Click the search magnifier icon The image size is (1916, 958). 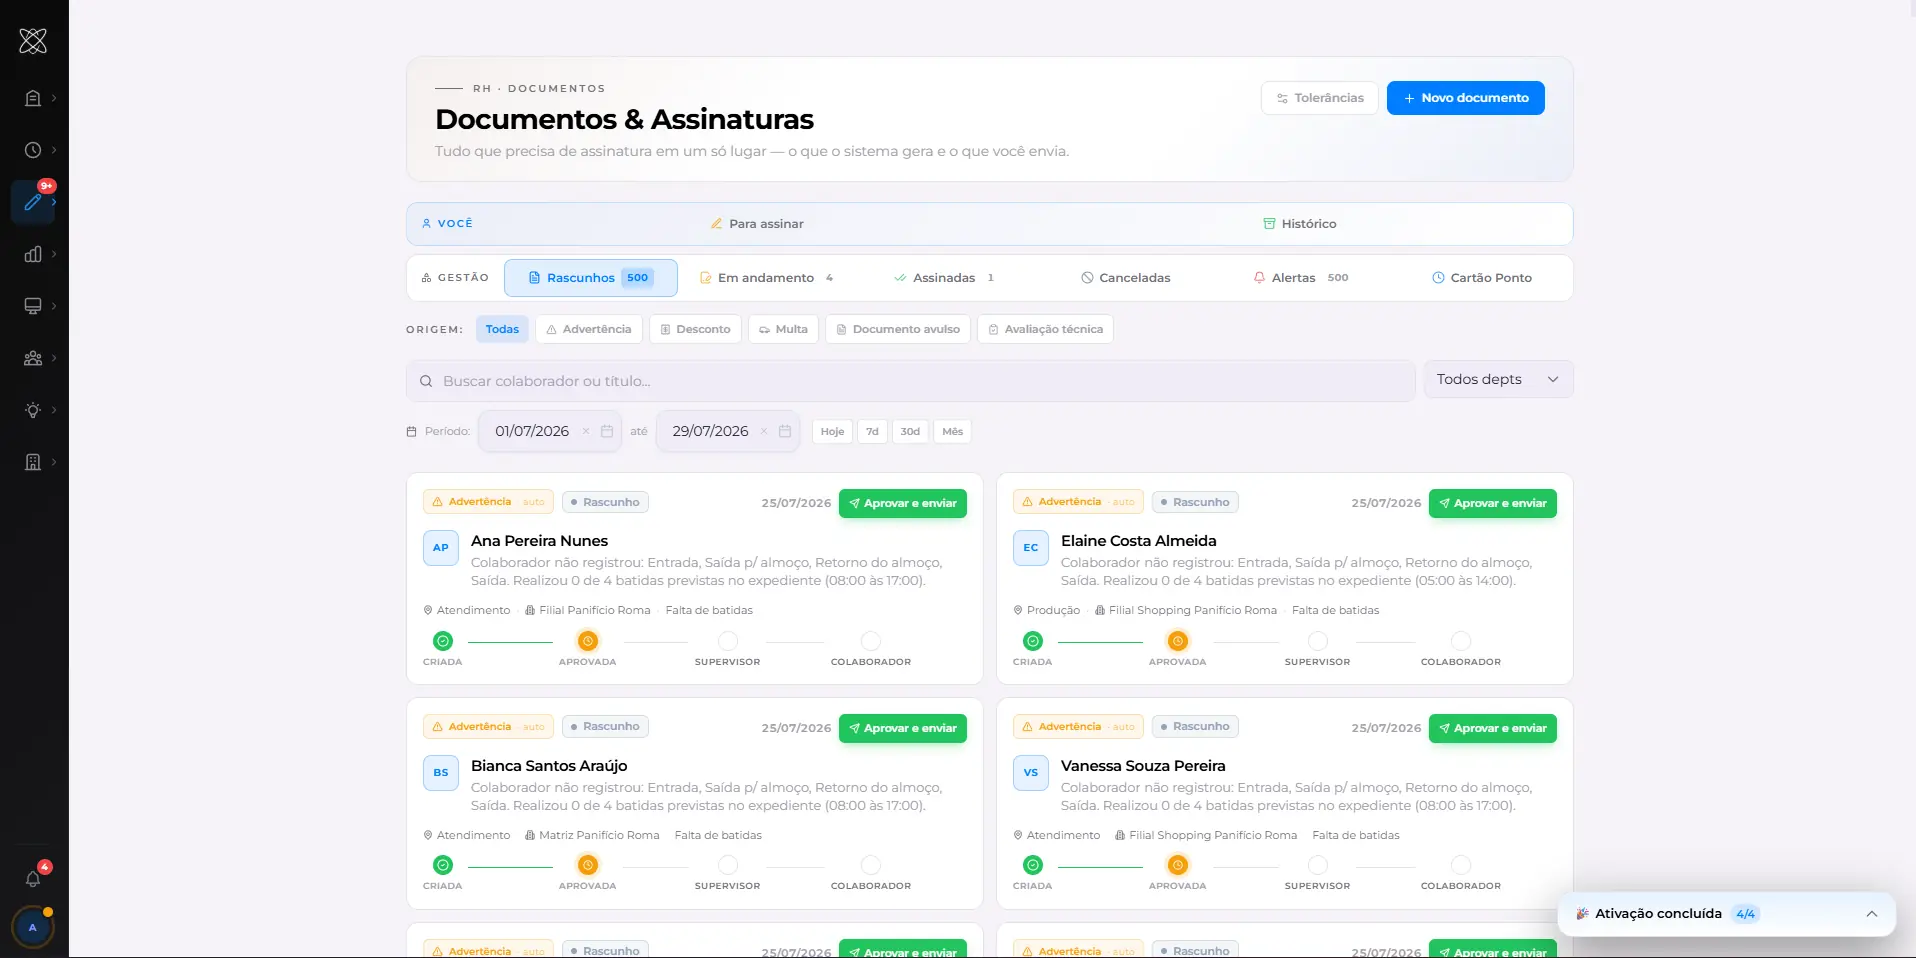click(426, 381)
